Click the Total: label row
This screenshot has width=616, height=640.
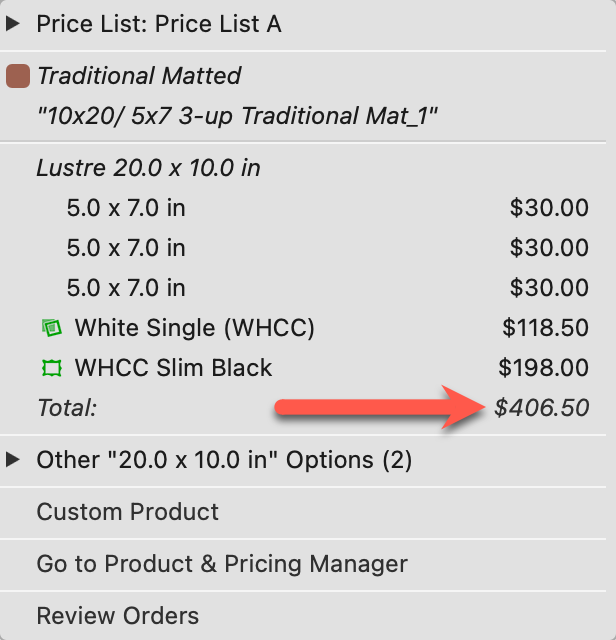[x=68, y=408]
